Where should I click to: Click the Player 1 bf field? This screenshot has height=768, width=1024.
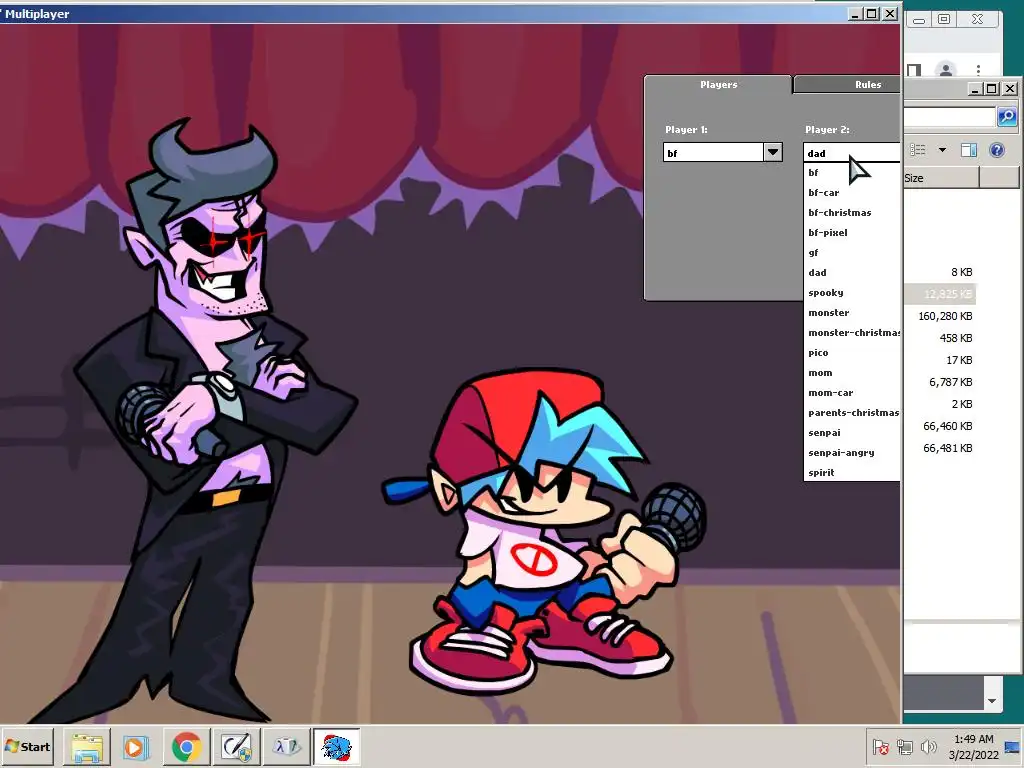713,153
